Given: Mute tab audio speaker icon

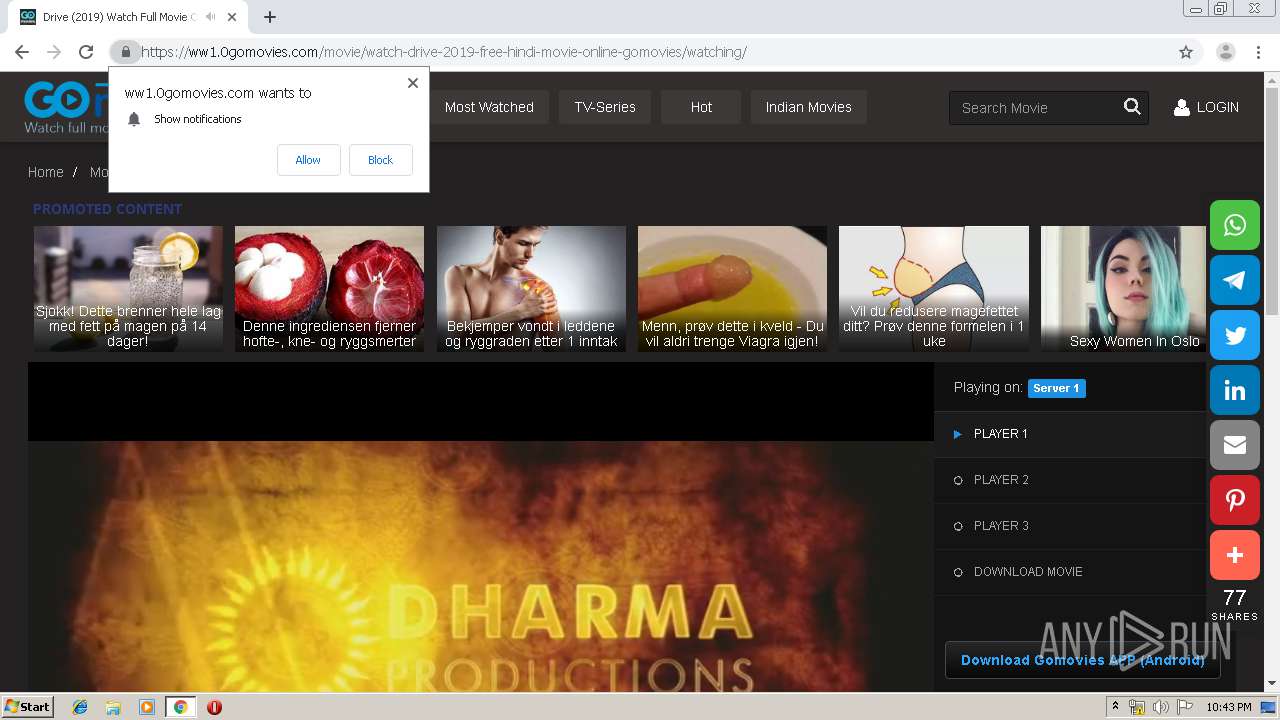Looking at the screenshot, I should 210,17.
